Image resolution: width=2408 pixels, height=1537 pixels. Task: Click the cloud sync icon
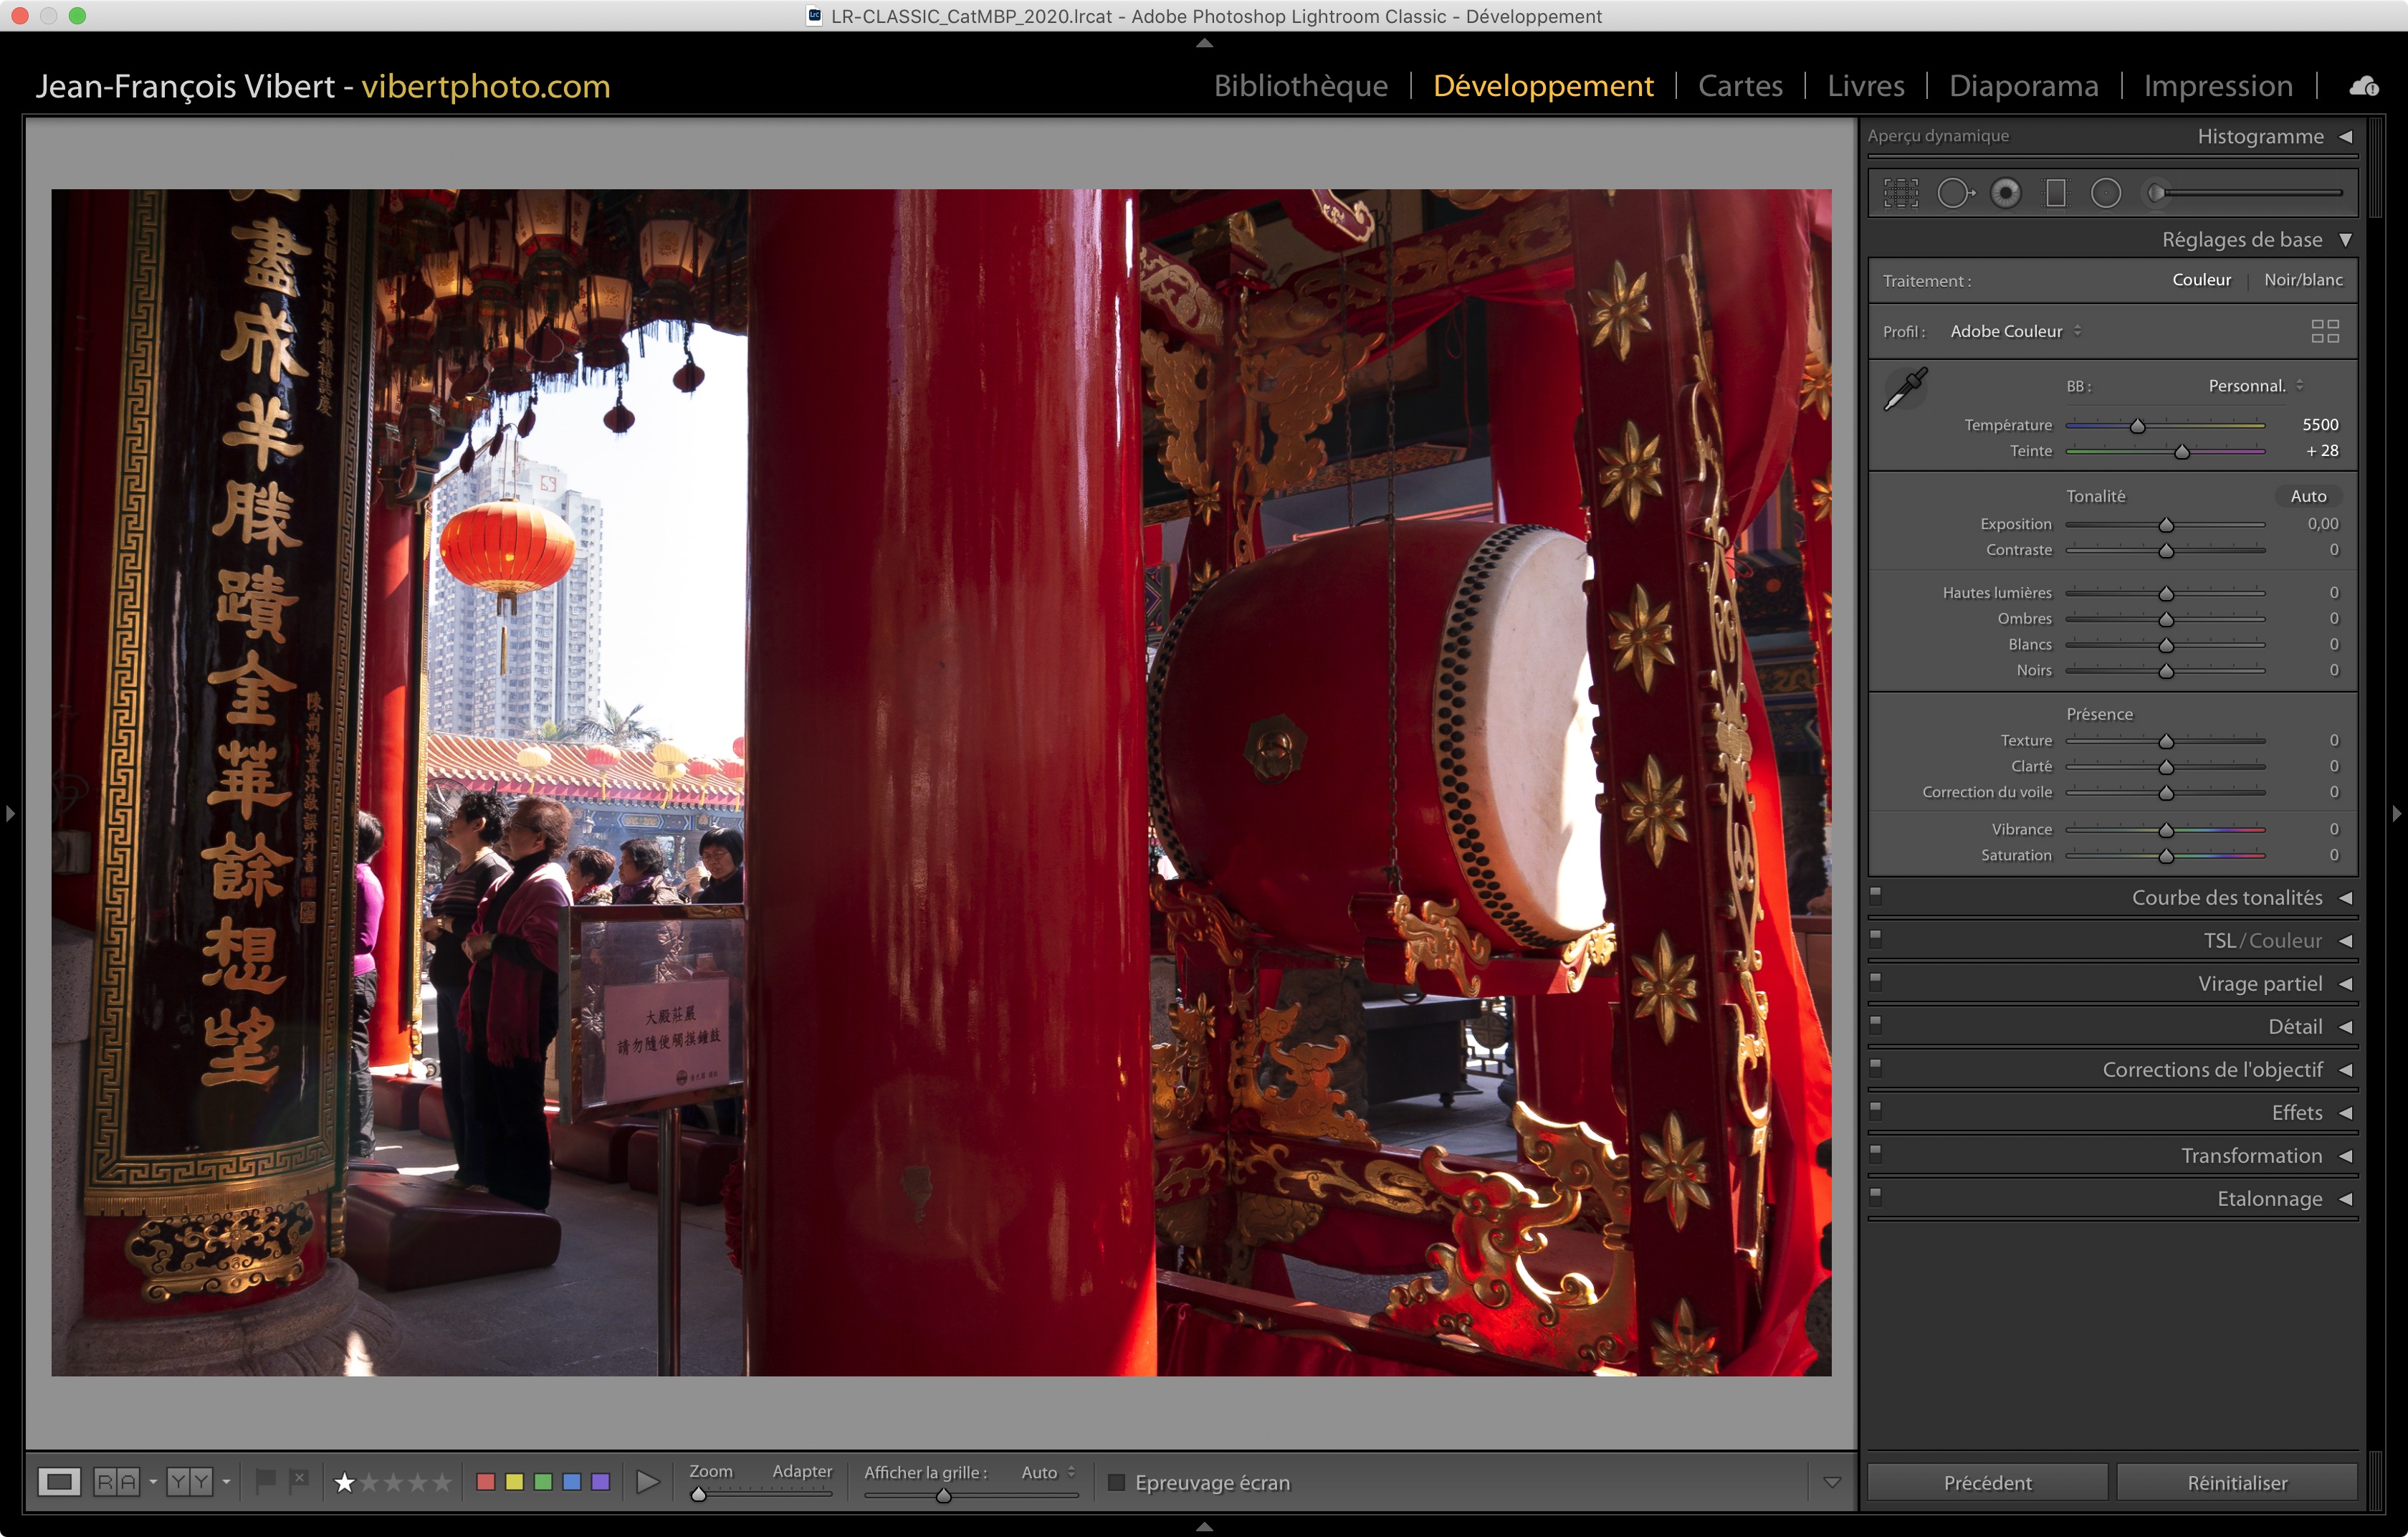(2364, 87)
